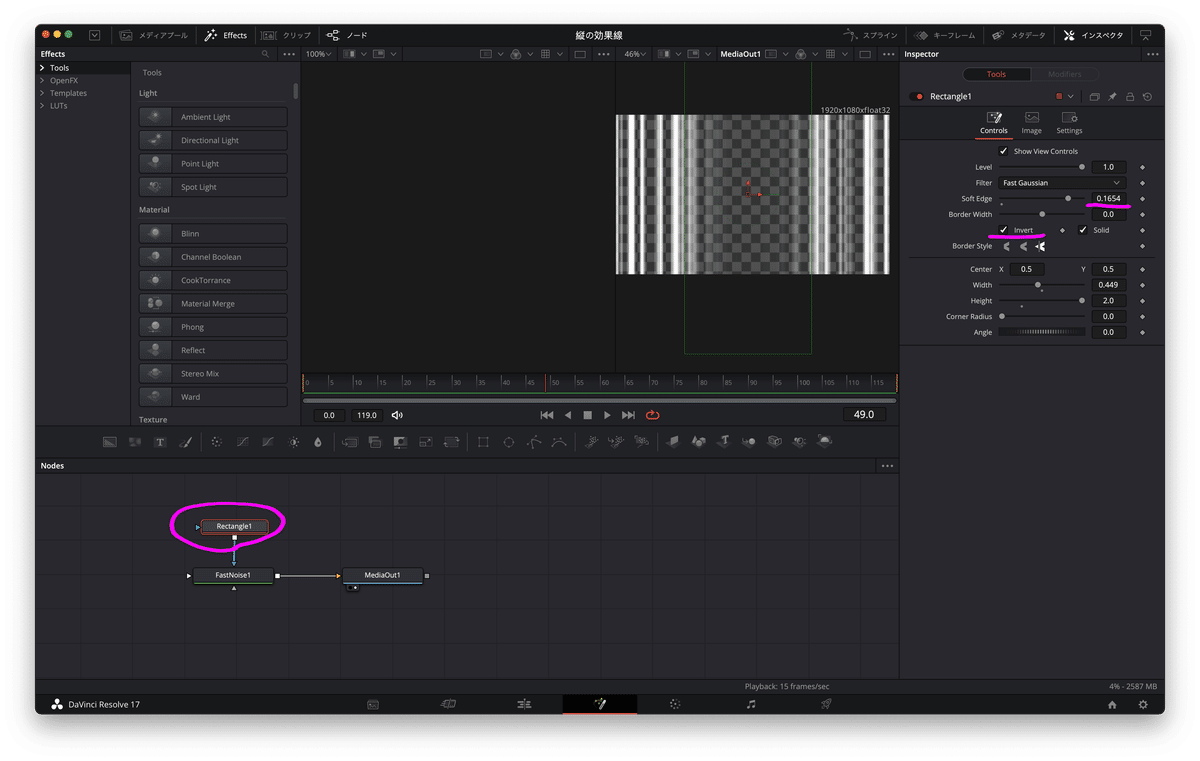Screen dimensions: 1200x761
Task: Collapse the Tools tree item
Action: tap(42, 68)
